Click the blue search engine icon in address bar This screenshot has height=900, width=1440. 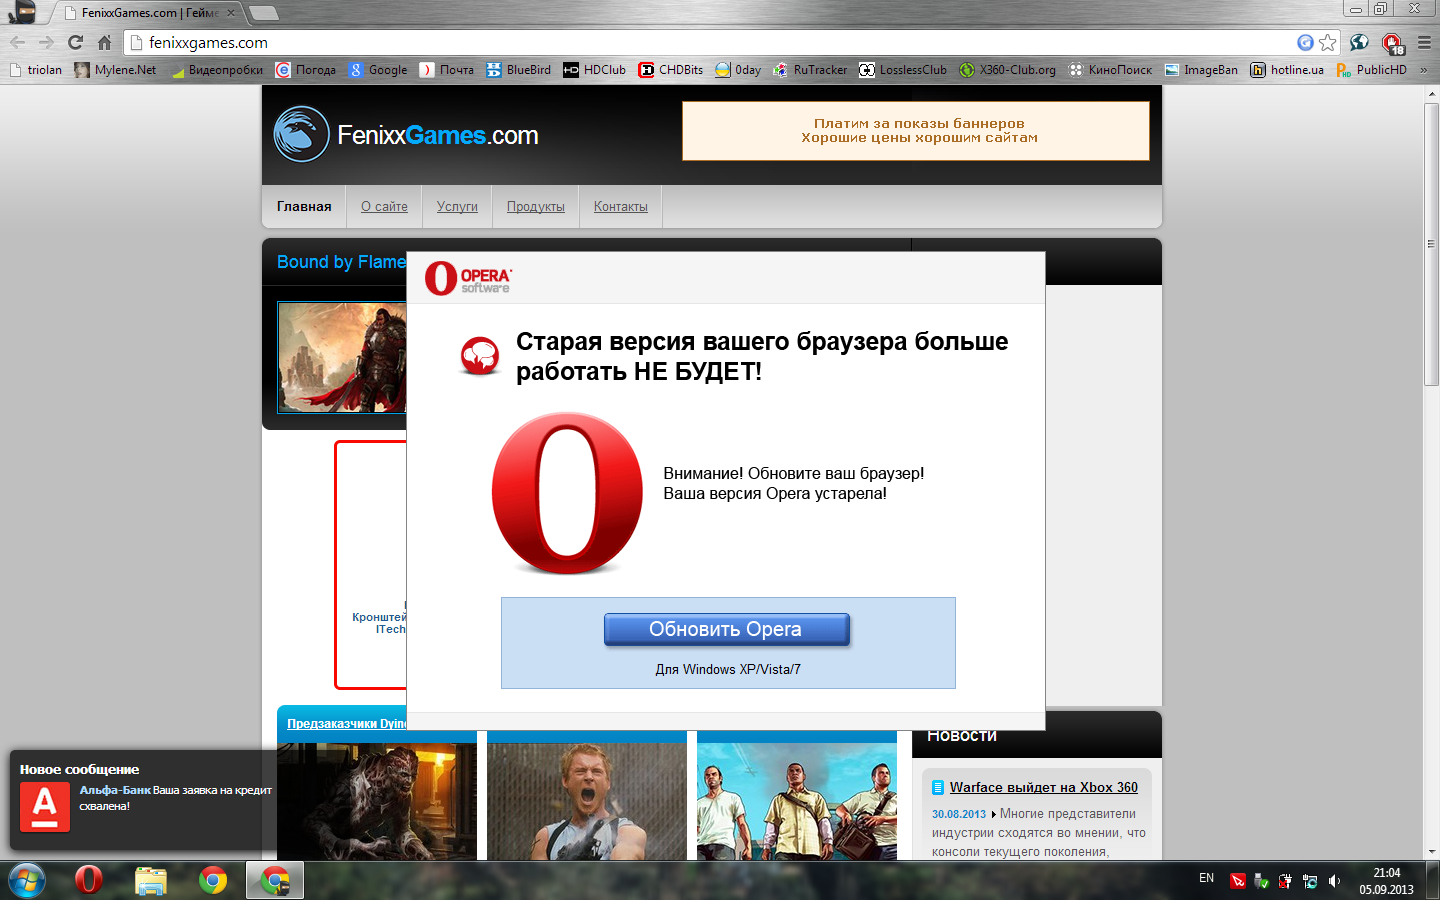[1305, 43]
